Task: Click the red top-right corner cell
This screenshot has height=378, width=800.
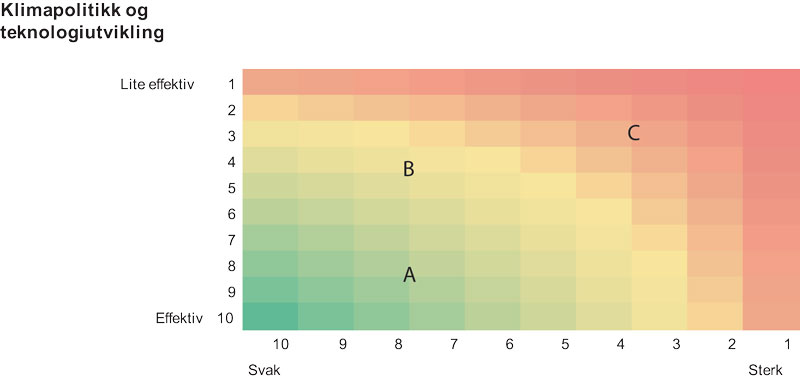Action: tap(771, 82)
